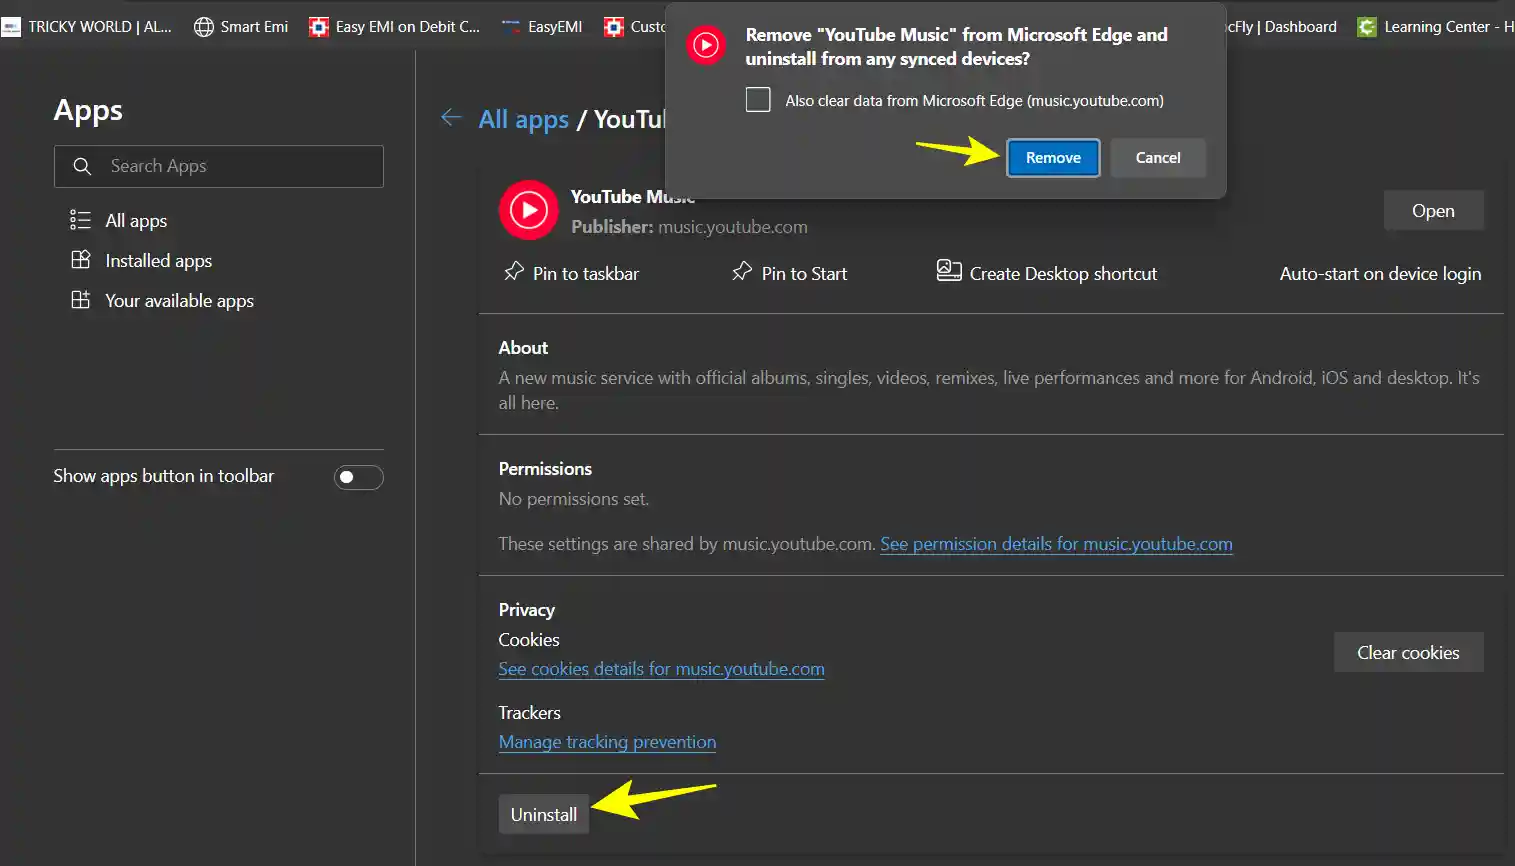1515x866 pixels.
Task: Click the YouTube Music icon in the dialog
Action: [x=705, y=45]
